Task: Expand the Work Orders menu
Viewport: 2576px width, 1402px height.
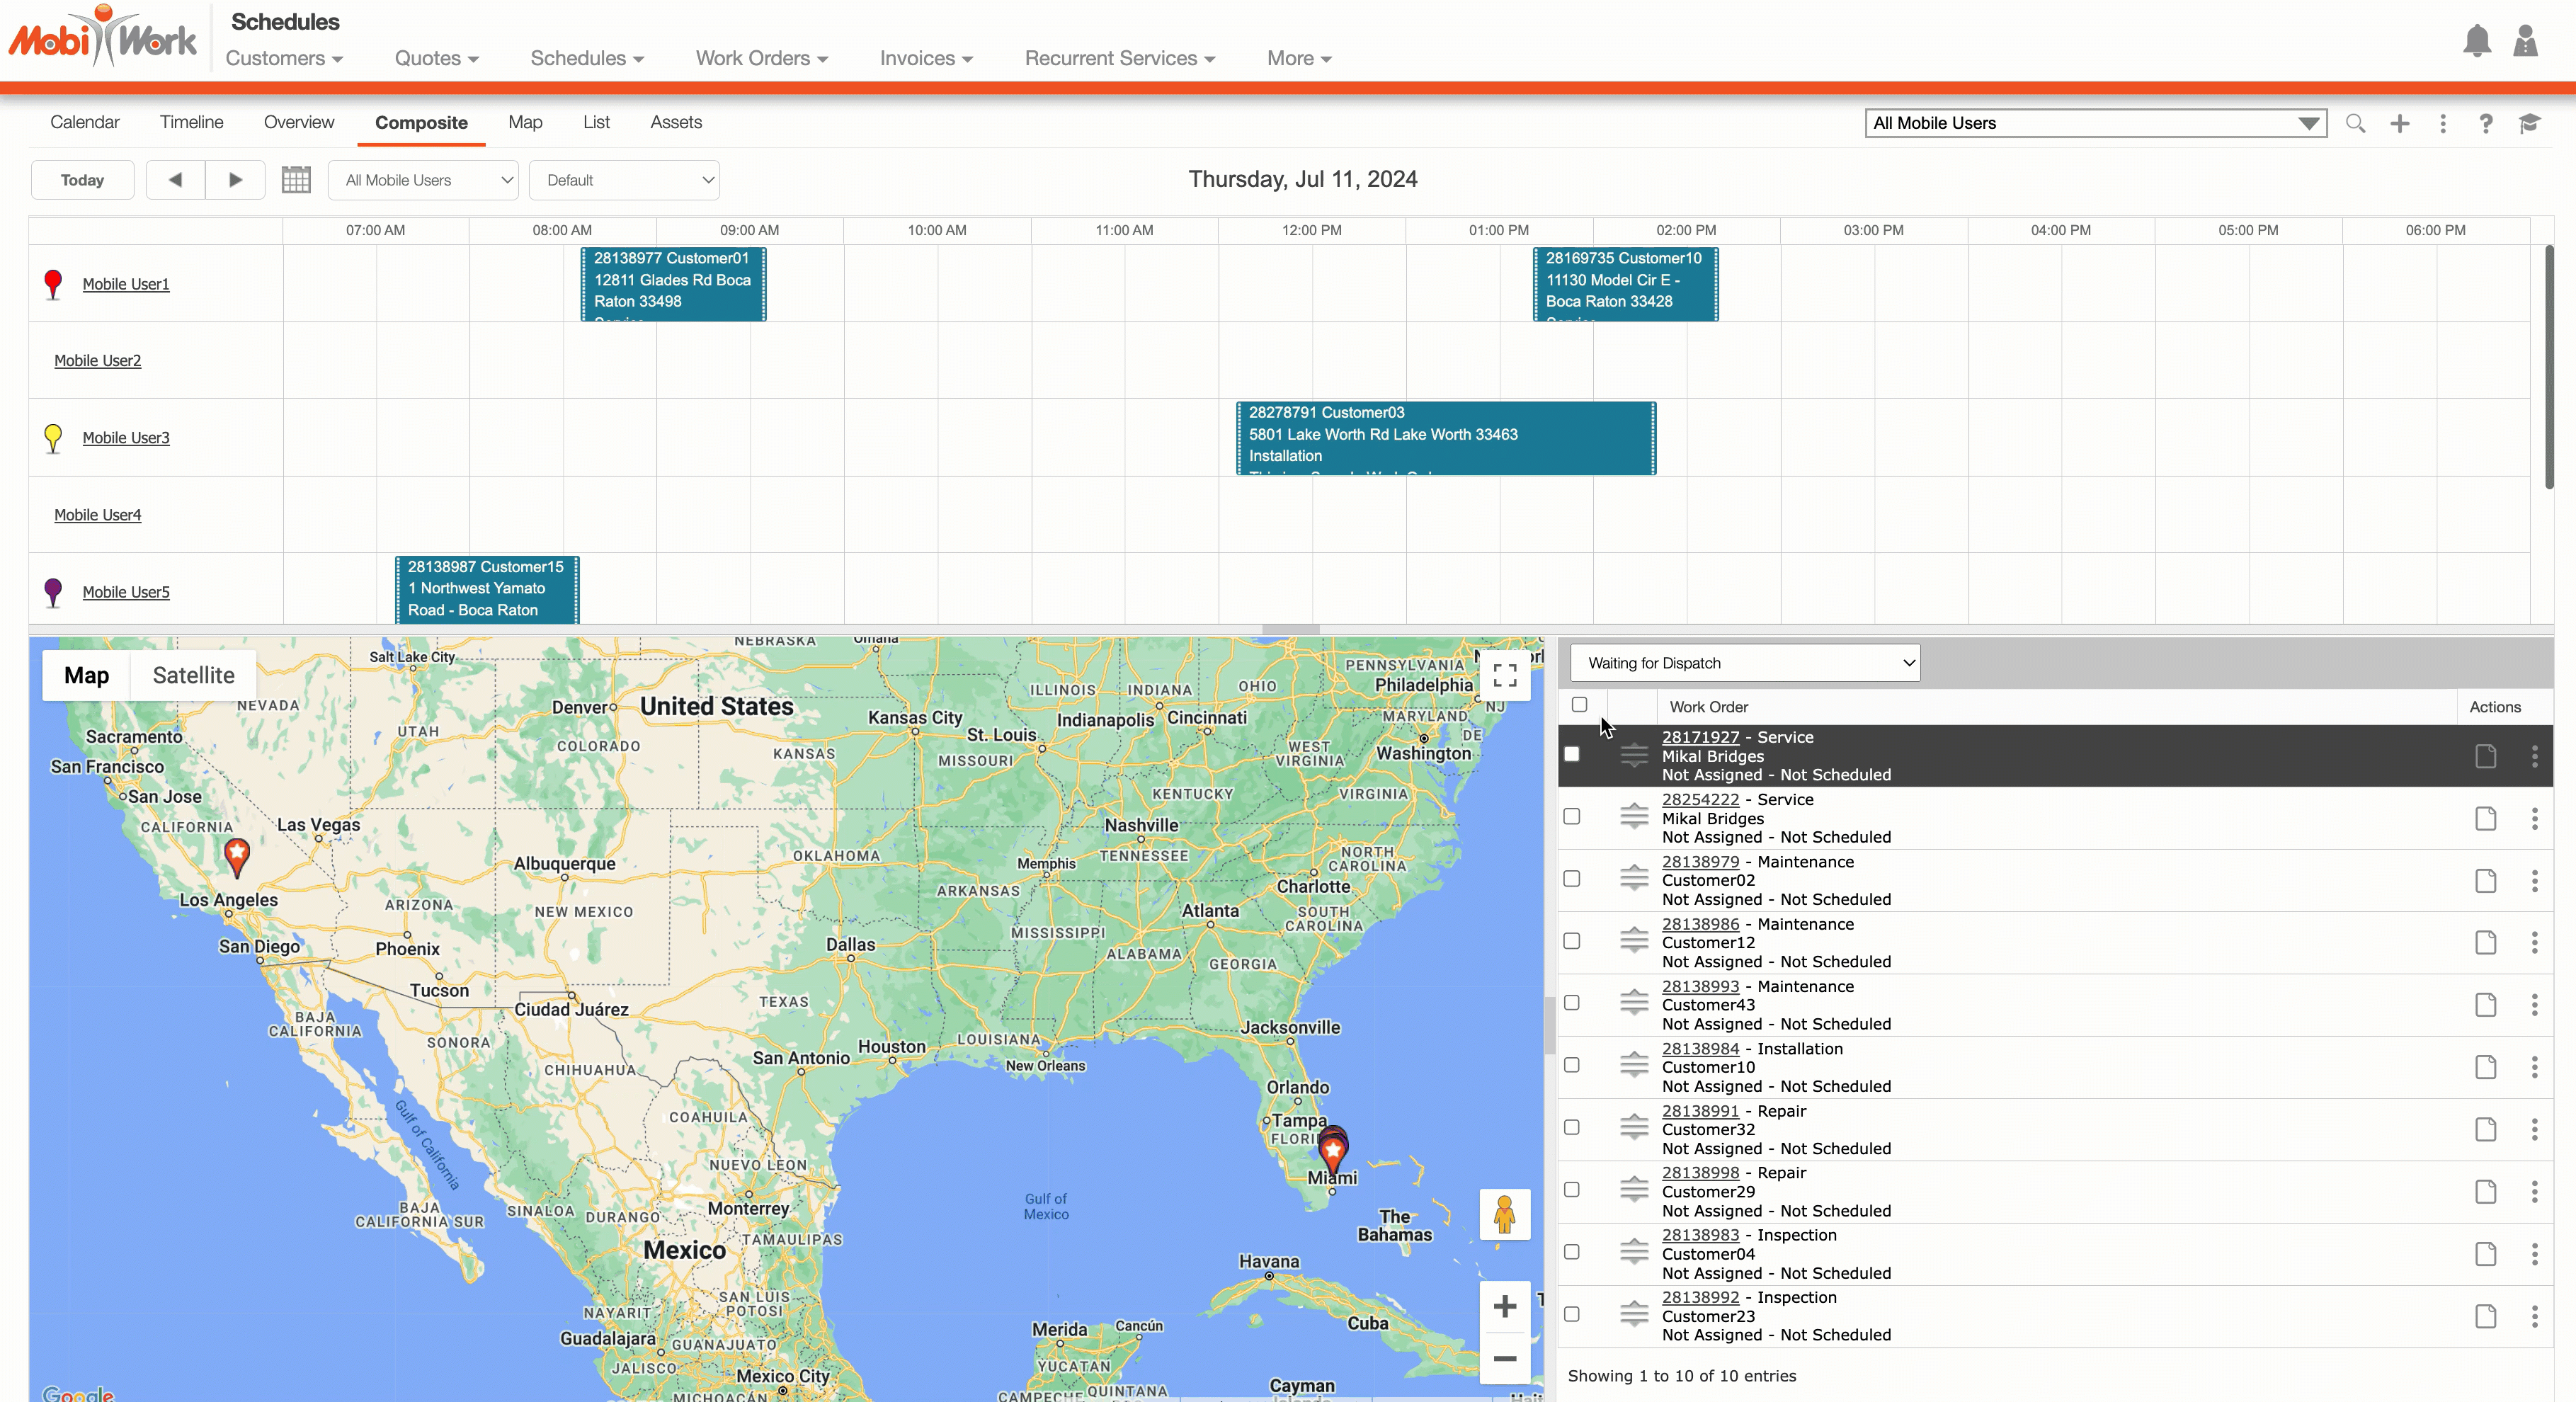Action: coord(761,58)
